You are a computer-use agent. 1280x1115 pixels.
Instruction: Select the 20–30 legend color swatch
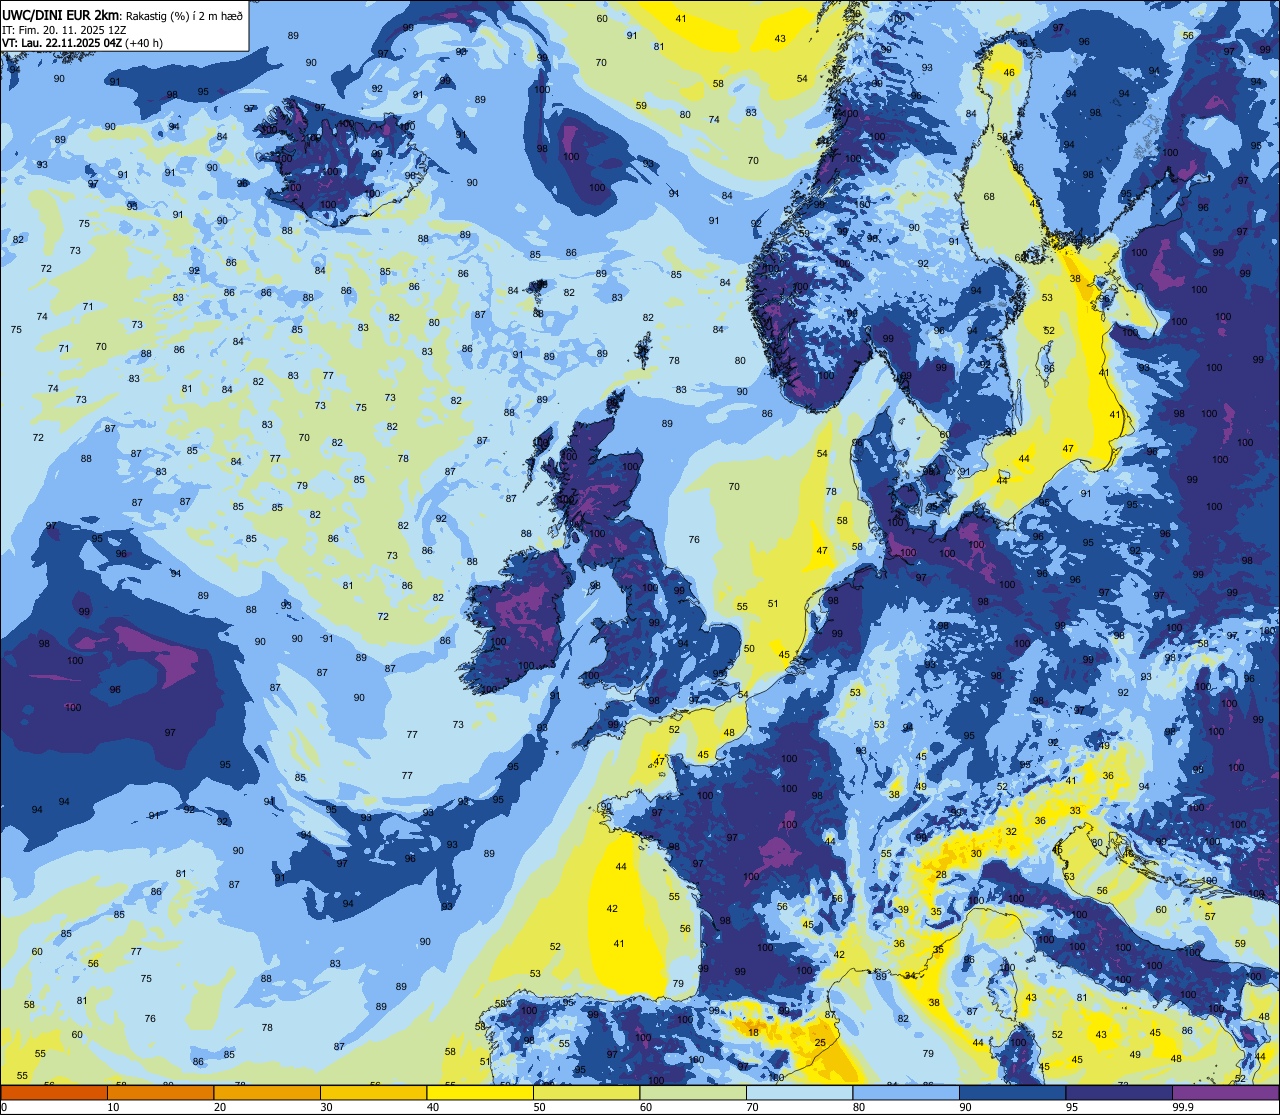[267, 1092]
